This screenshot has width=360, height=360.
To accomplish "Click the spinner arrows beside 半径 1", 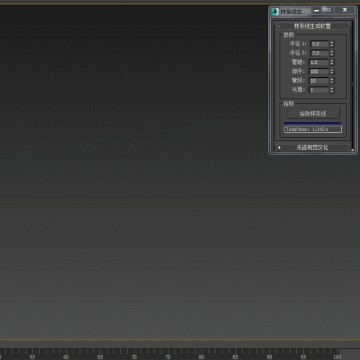I will 332,44.
